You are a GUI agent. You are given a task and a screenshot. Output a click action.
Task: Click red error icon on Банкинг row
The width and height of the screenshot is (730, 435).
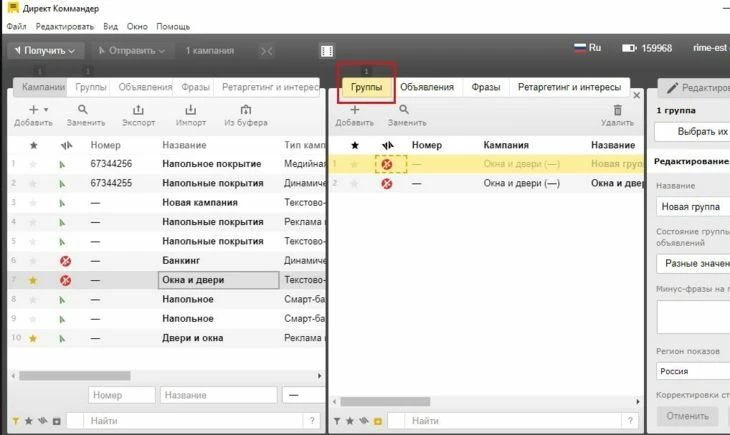[x=66, y=261]
